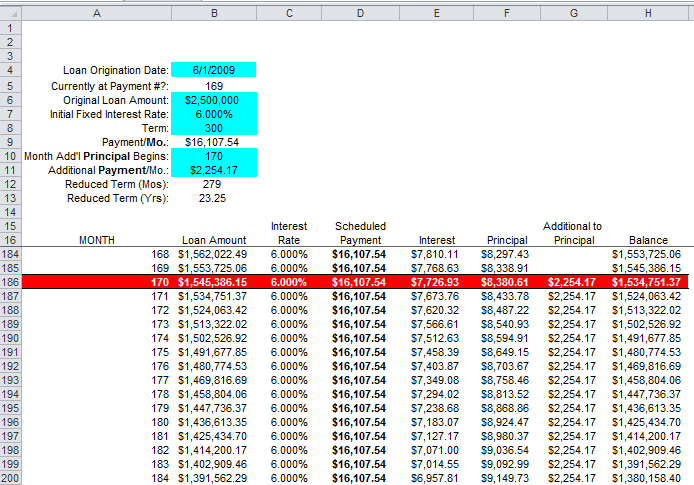The height and width of the screenshot is (485, 694).
Task: Click the MONTH column heading
Action: pos(96,240)
